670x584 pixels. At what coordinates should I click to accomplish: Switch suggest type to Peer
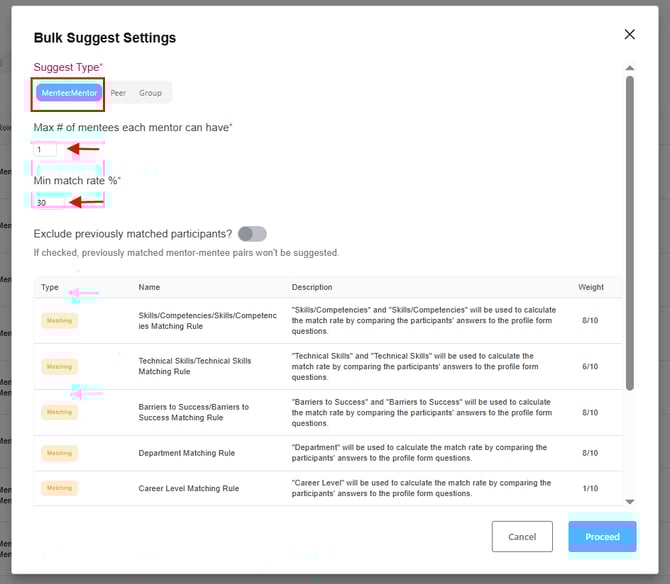coord(118,93)
